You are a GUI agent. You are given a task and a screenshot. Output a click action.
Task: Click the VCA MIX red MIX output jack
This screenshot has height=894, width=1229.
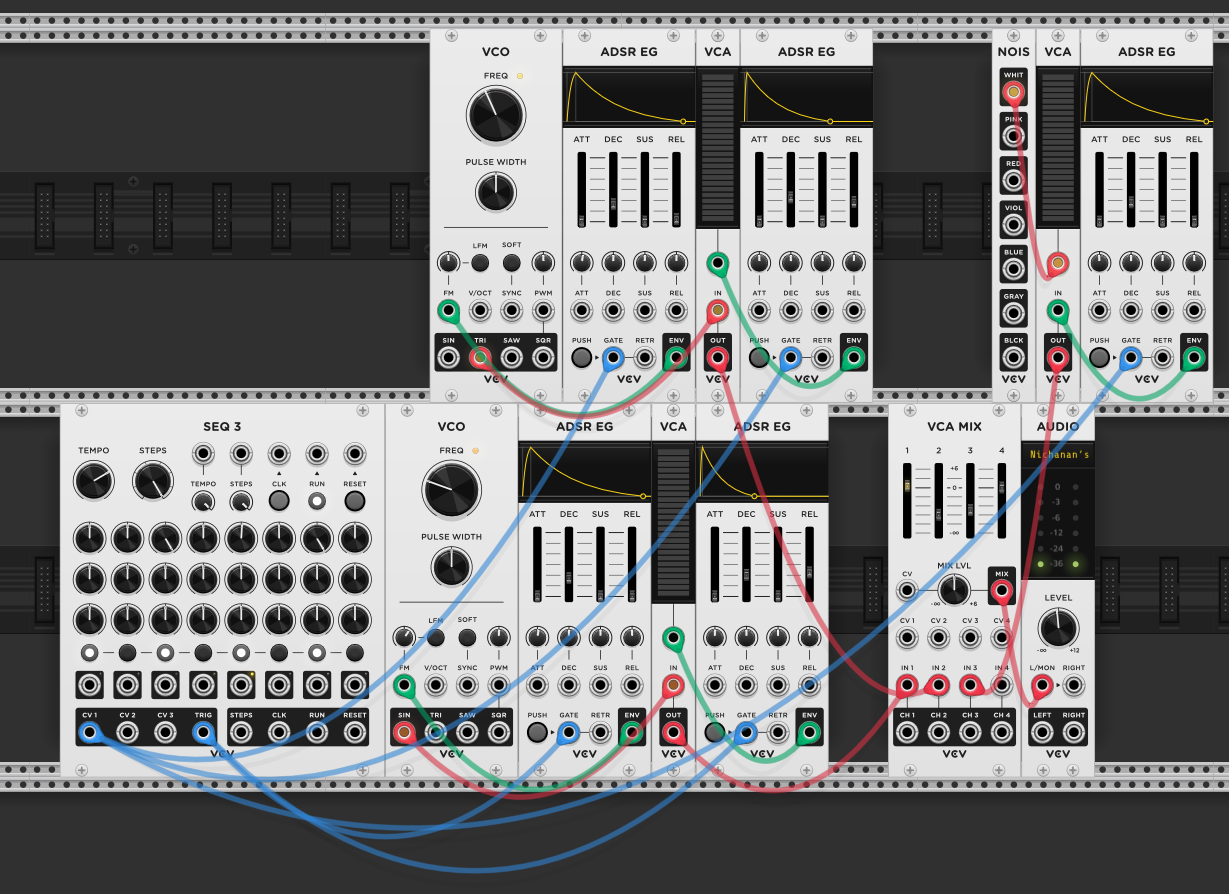point(1001,591)
